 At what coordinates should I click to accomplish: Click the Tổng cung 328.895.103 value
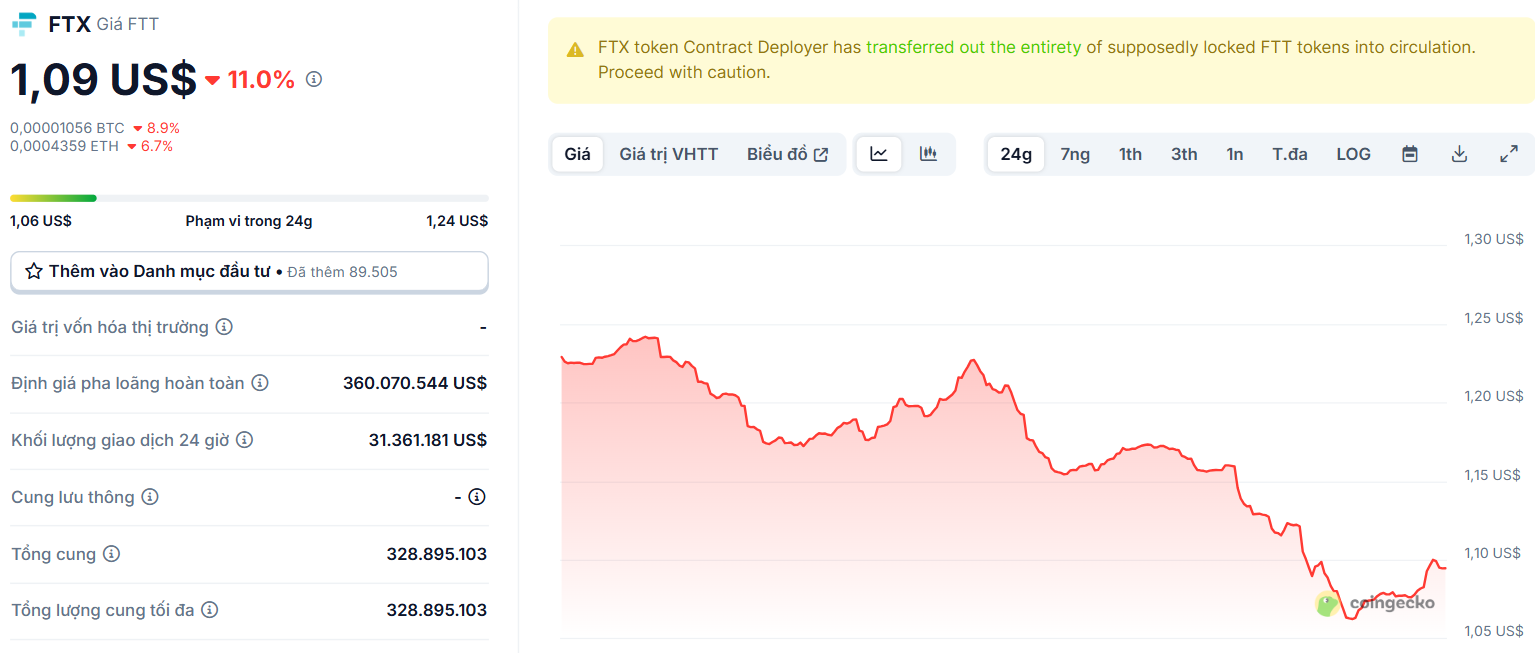[x=437, y=554]
